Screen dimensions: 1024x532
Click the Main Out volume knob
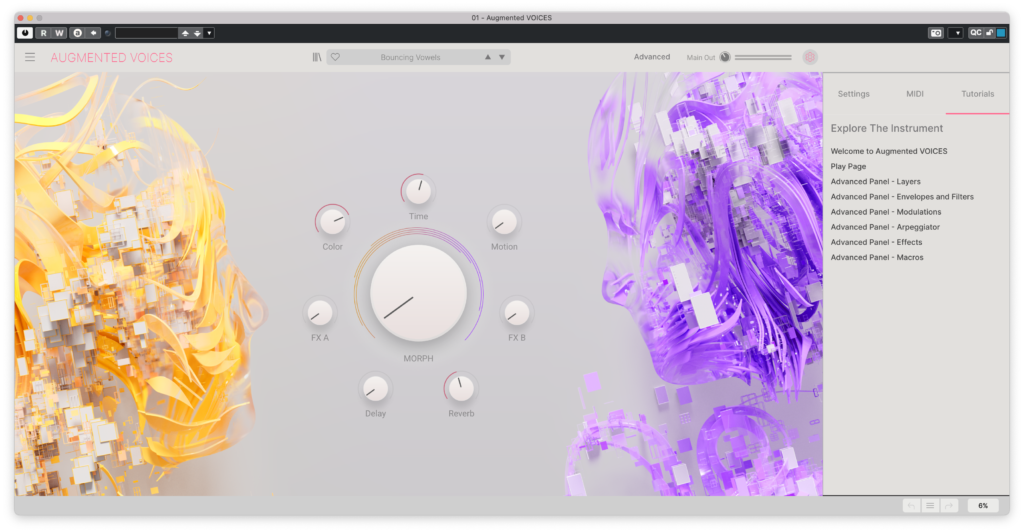pos(725,57)
